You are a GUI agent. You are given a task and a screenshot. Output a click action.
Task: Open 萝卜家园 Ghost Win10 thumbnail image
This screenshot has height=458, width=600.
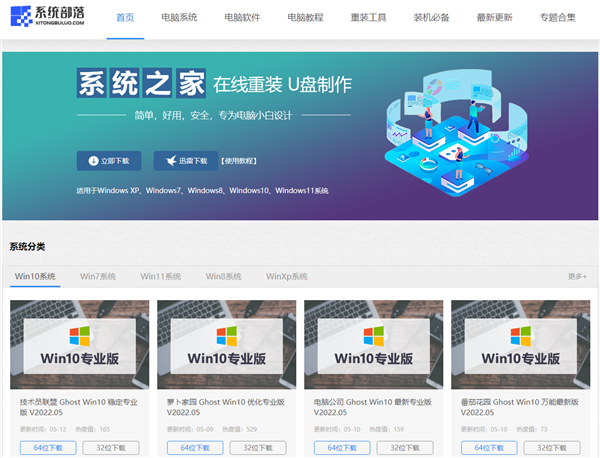pyautogui.click(x=227, y=344)
